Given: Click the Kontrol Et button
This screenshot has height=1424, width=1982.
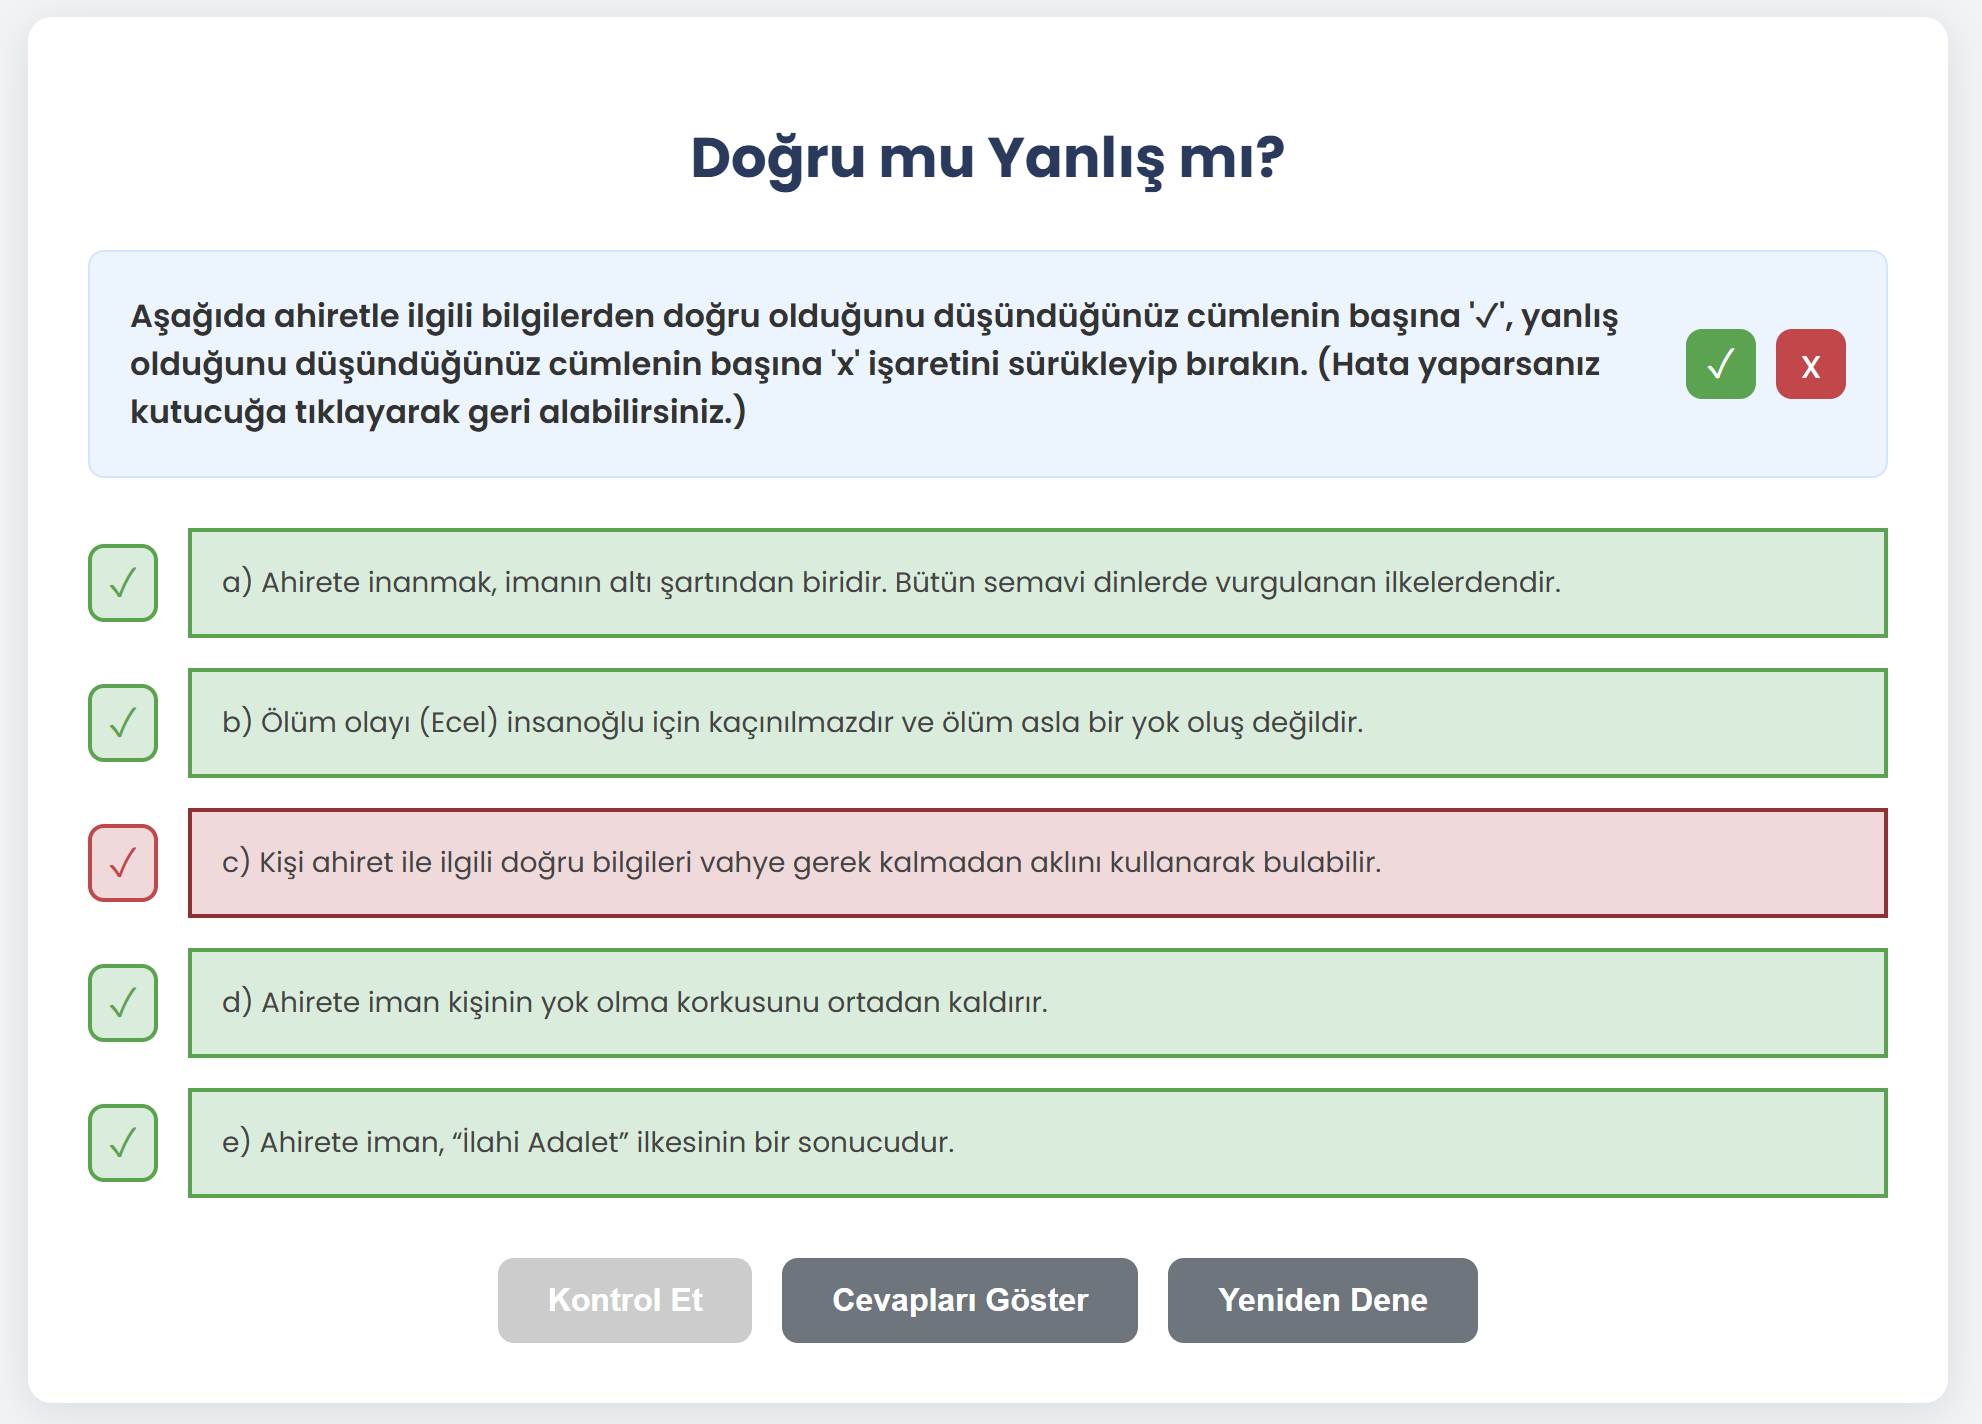Looking at the screenshot, I should click(x=625, y=1300).
